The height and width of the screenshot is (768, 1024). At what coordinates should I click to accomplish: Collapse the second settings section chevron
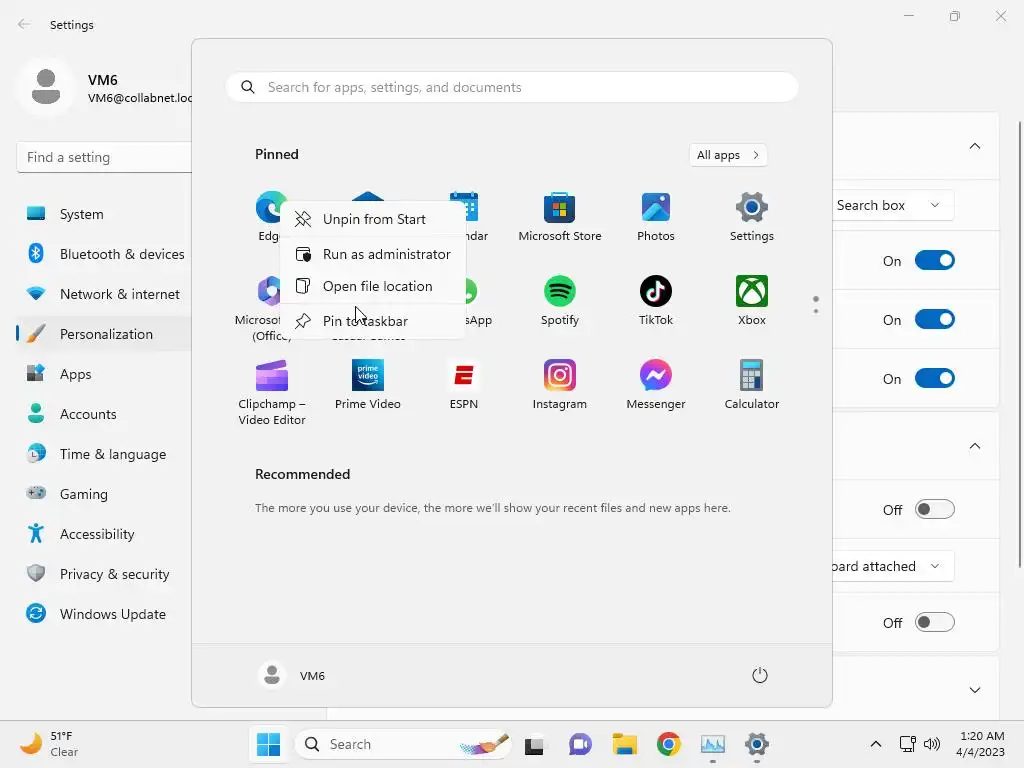point(974,446)
